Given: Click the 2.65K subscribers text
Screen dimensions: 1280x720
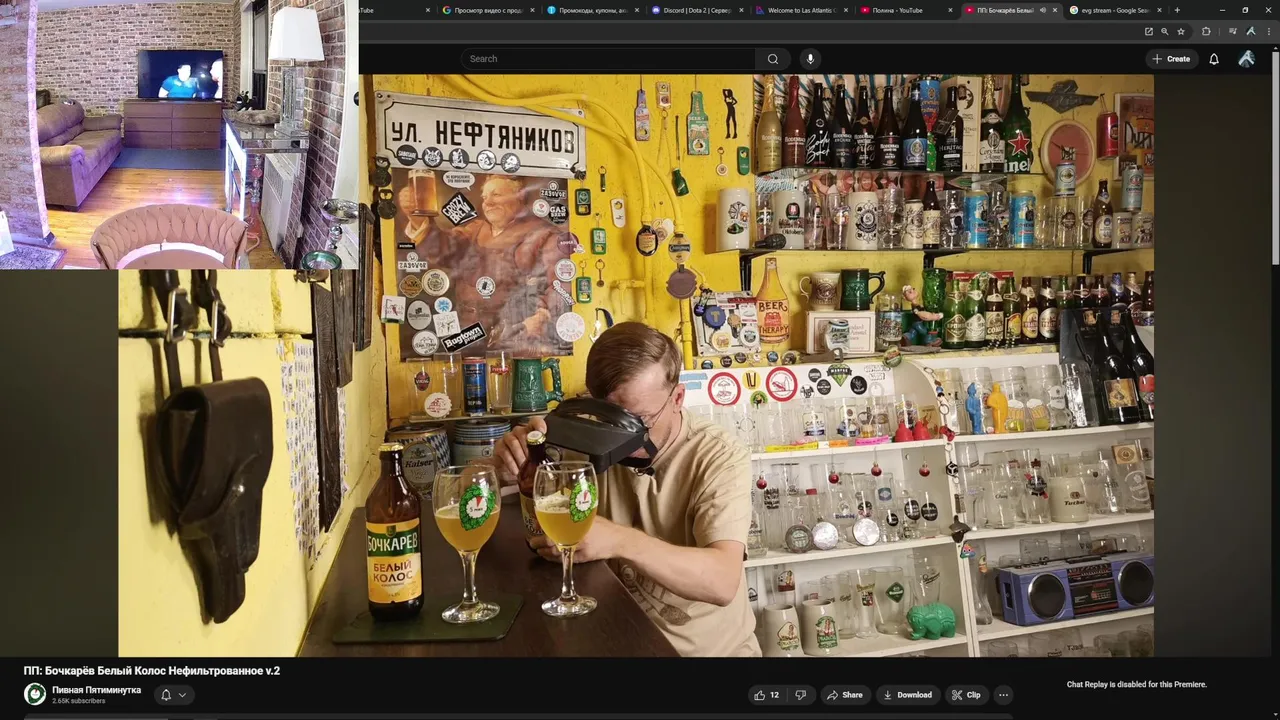Looking at the screenshot, I should 79,701.
